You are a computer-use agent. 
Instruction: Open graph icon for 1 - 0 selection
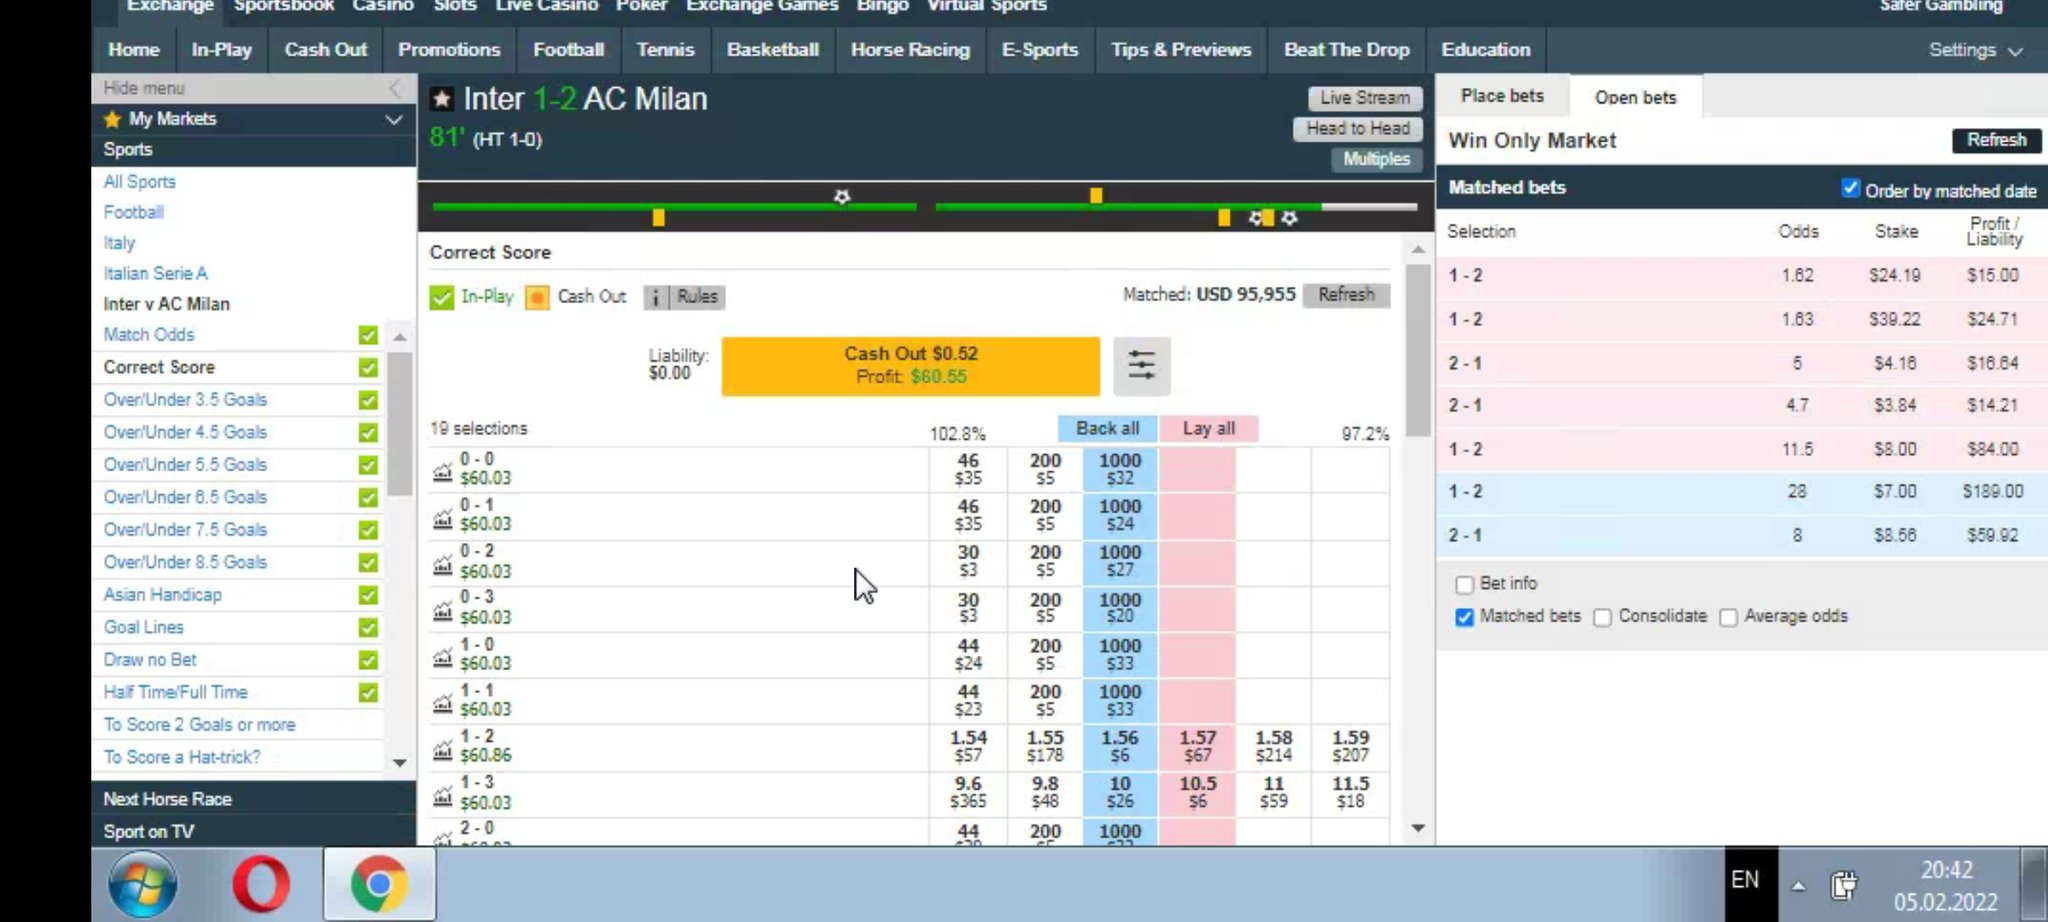442,656
